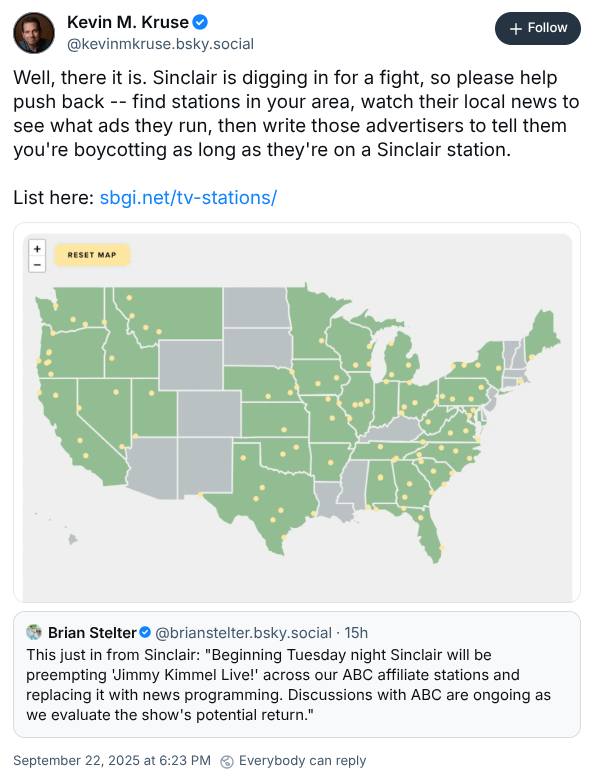This screenshot has height=776, width=597.
Task: Click the Follow button
Action: tap(538, 28)
